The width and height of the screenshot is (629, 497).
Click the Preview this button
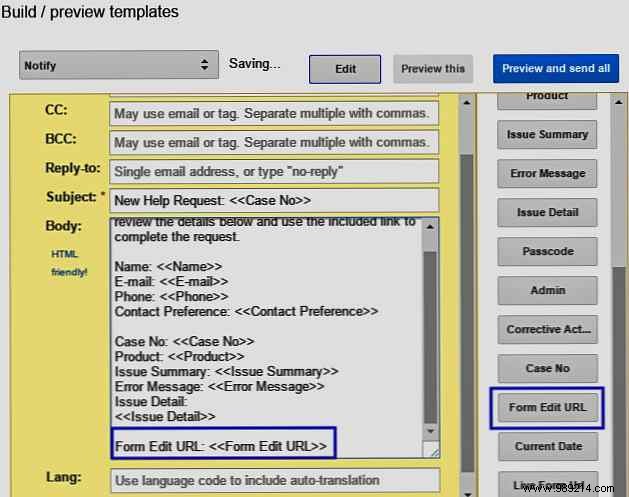433,69
